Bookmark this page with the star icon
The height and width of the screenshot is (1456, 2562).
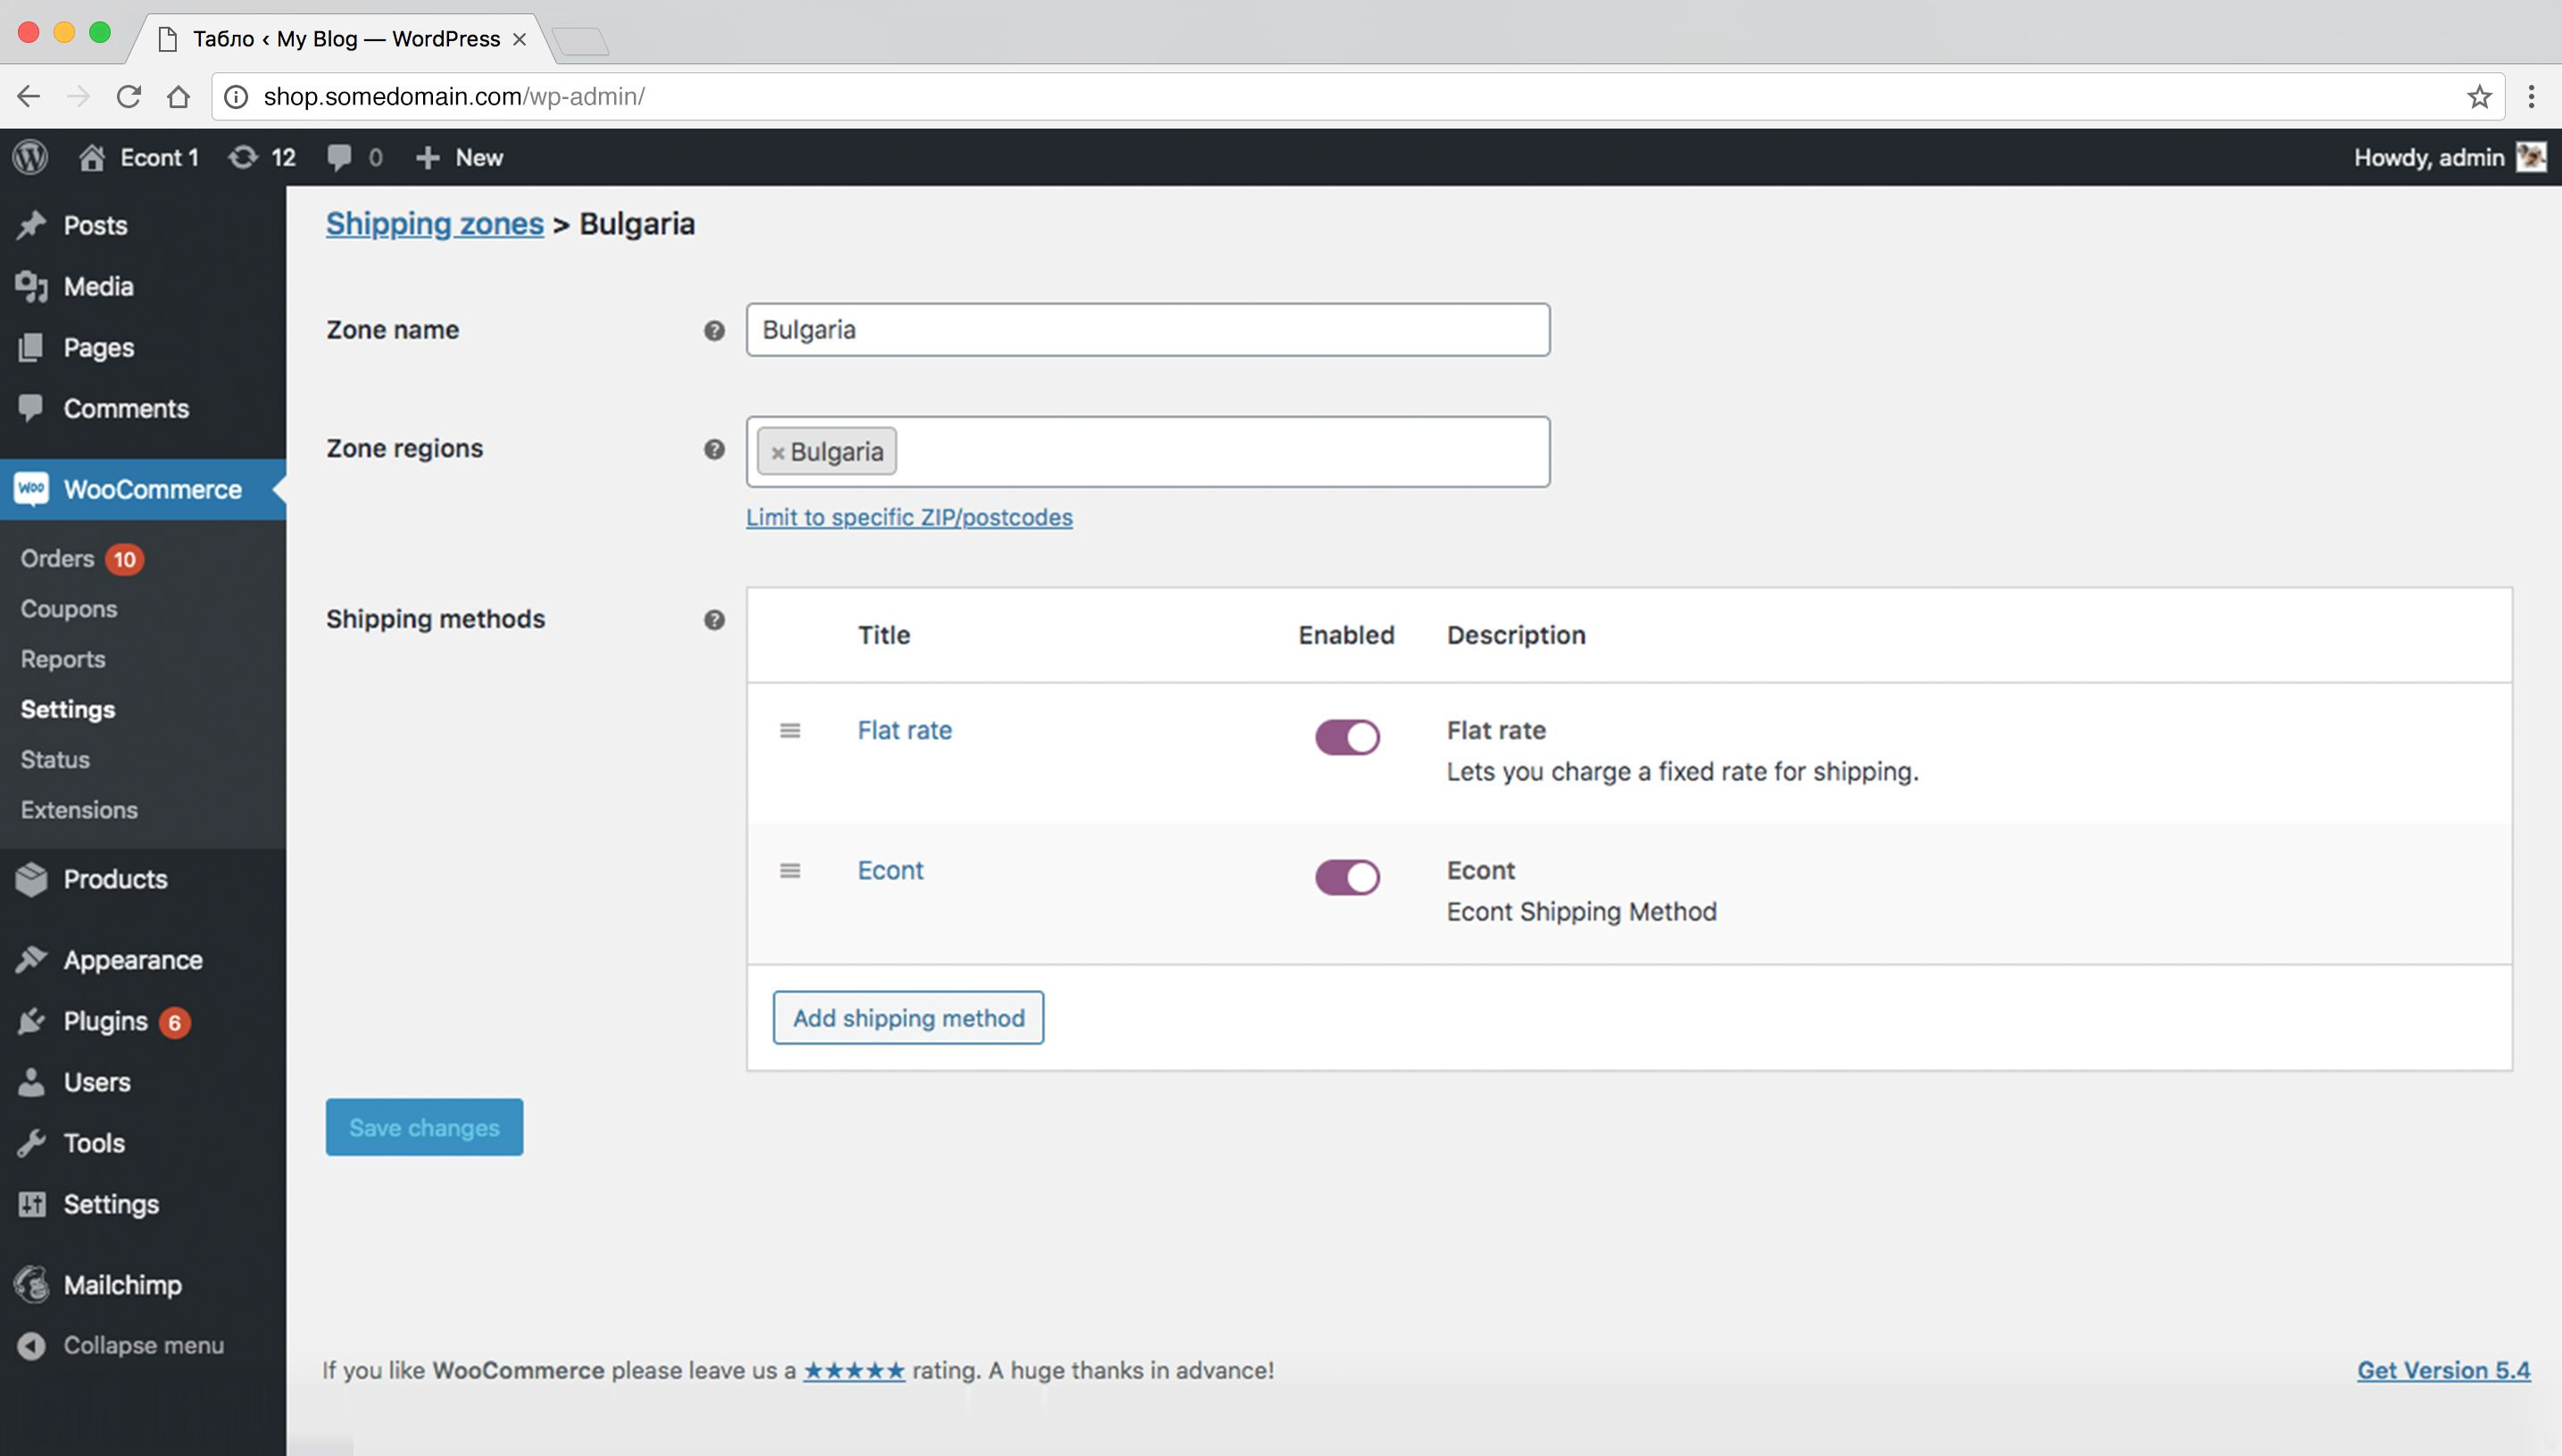click(2479, 96)
